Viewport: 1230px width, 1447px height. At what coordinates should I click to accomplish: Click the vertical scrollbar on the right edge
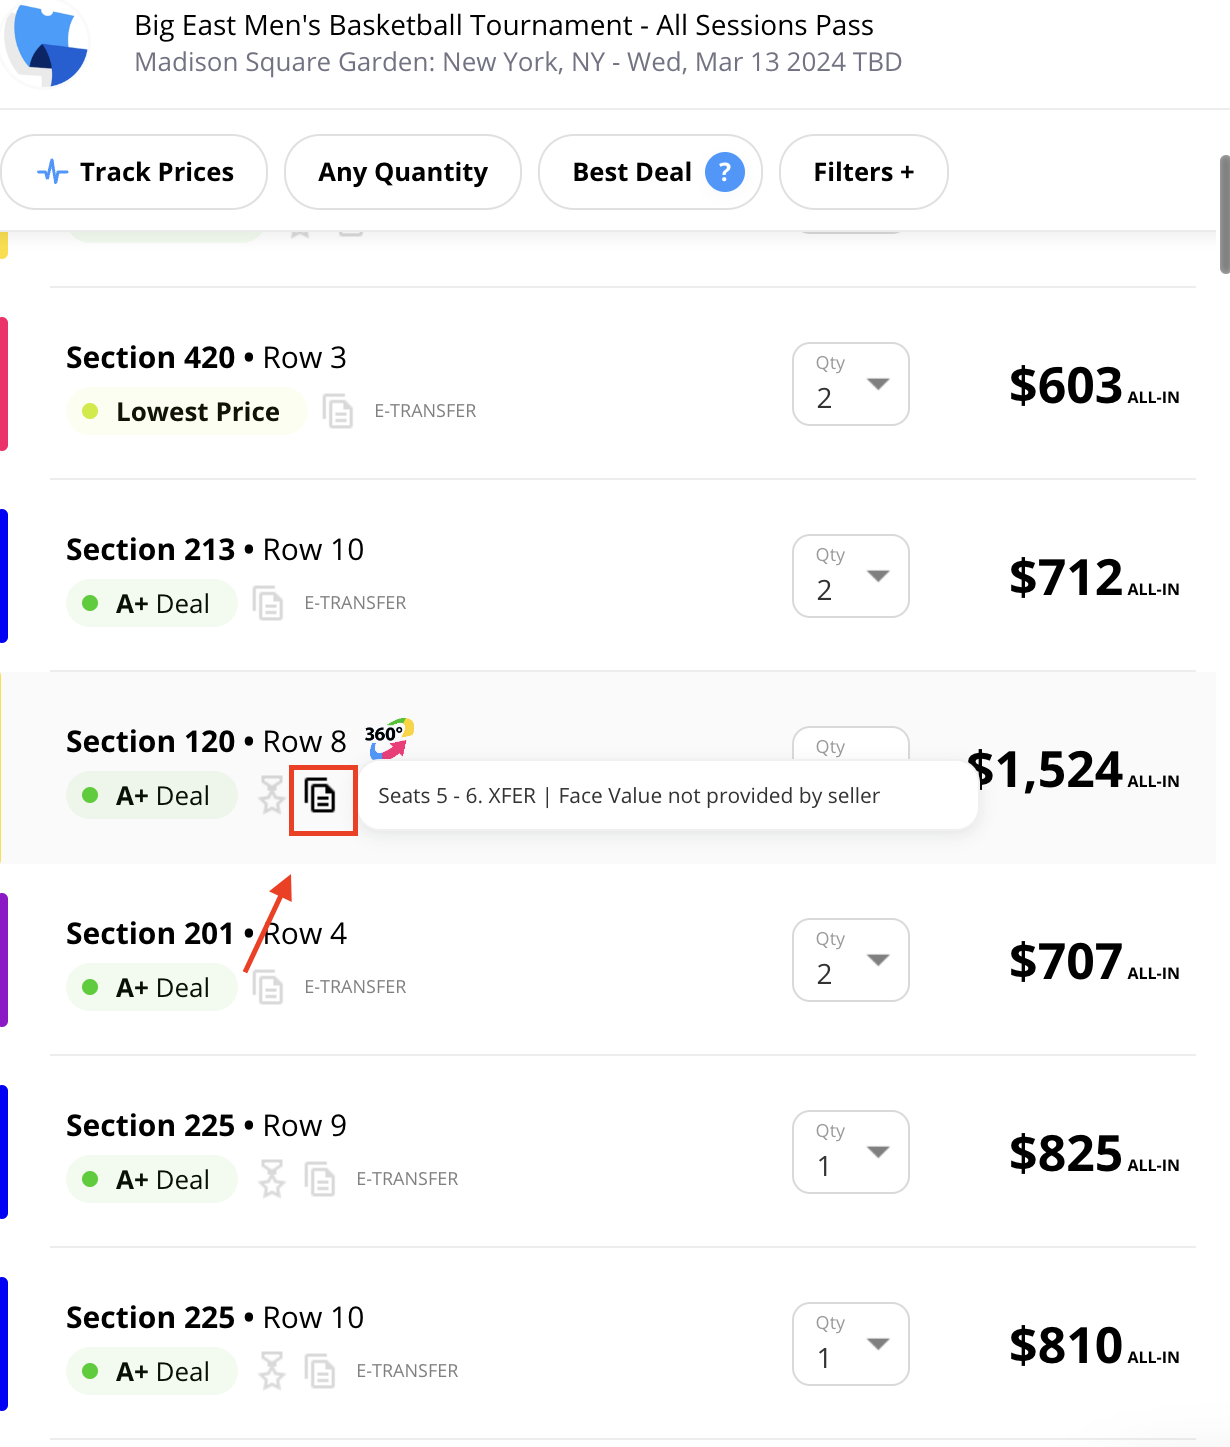pos(1224,214)
